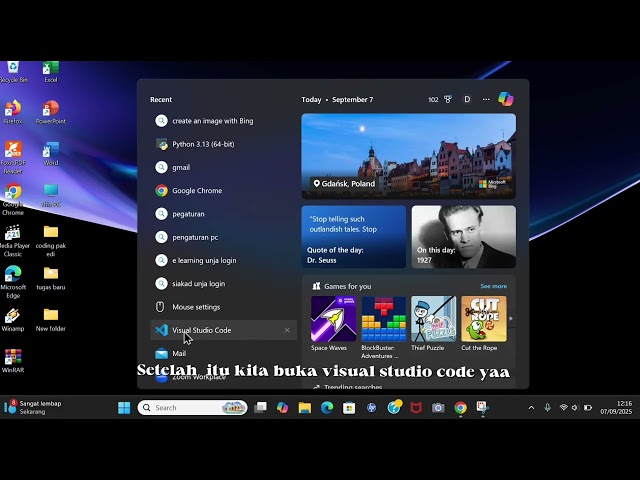640x480 pixels.
Task: Follow the 'See more' games link
Action: (493, 286)
